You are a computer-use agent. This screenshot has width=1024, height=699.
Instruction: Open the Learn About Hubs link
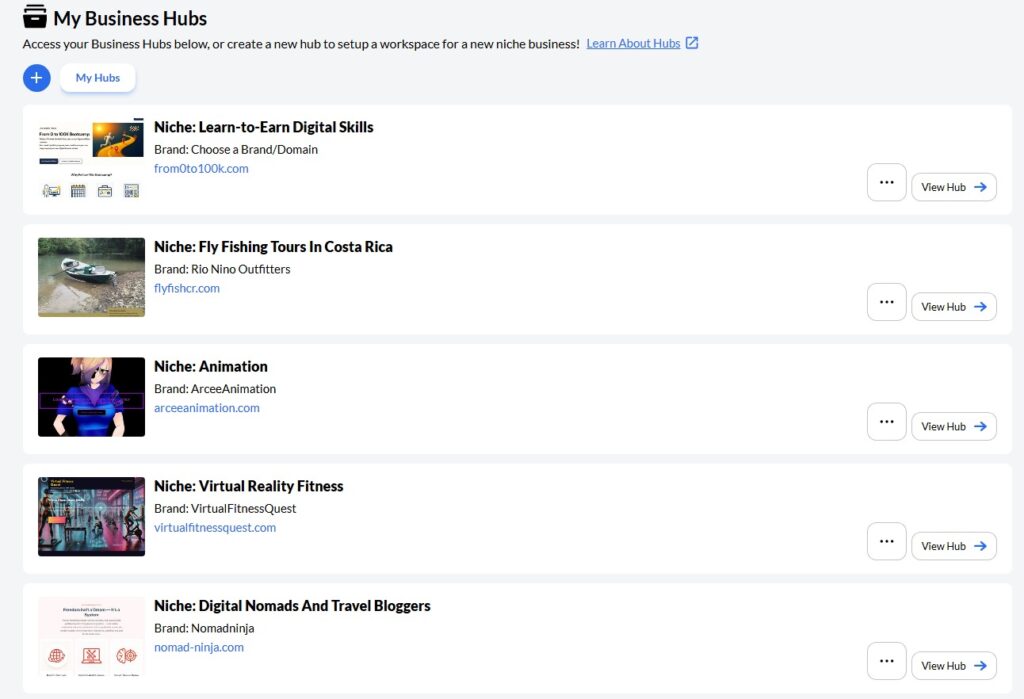[x=633, y=43]
